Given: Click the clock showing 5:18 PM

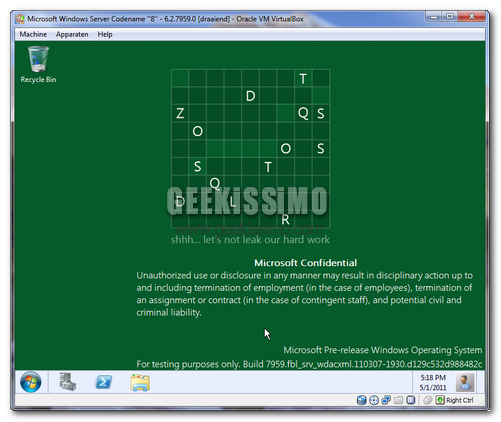Looking at the screenshot, I should pyautogui.click(x=433, y=378).
